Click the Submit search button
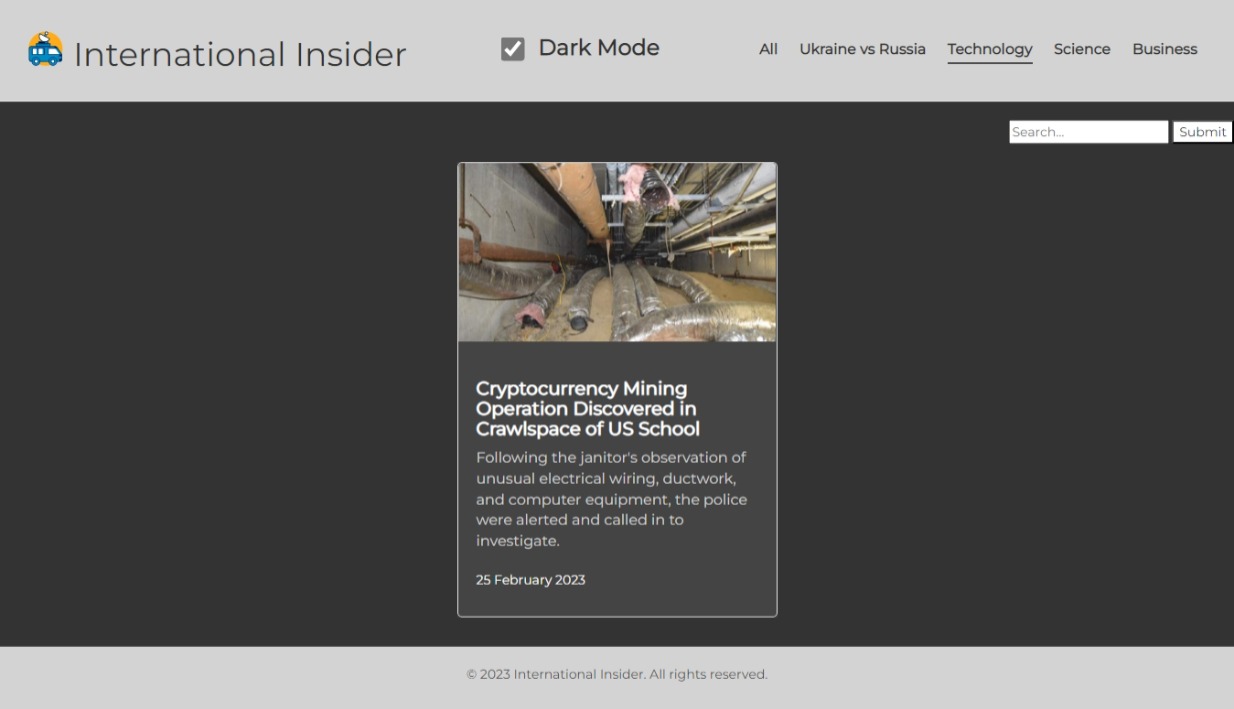 pos(1202,132)
